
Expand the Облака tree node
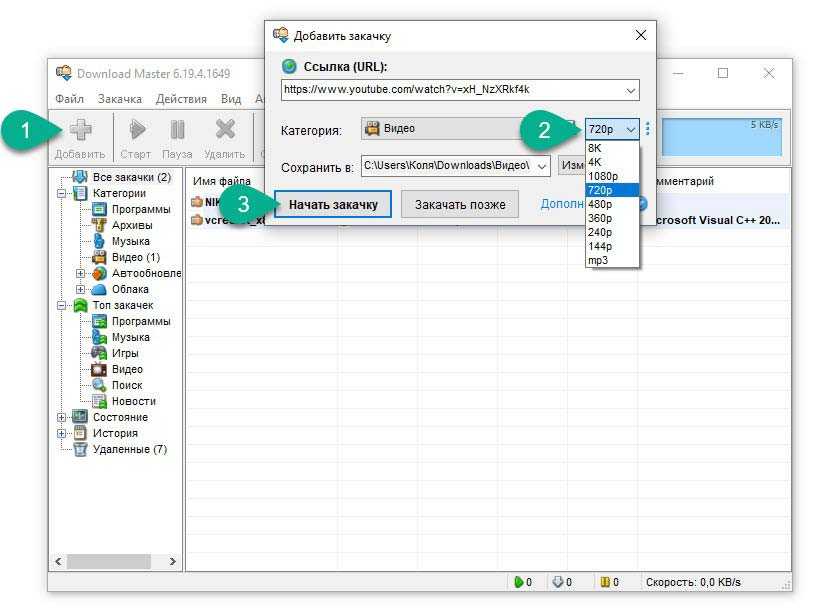click(81, 289)
